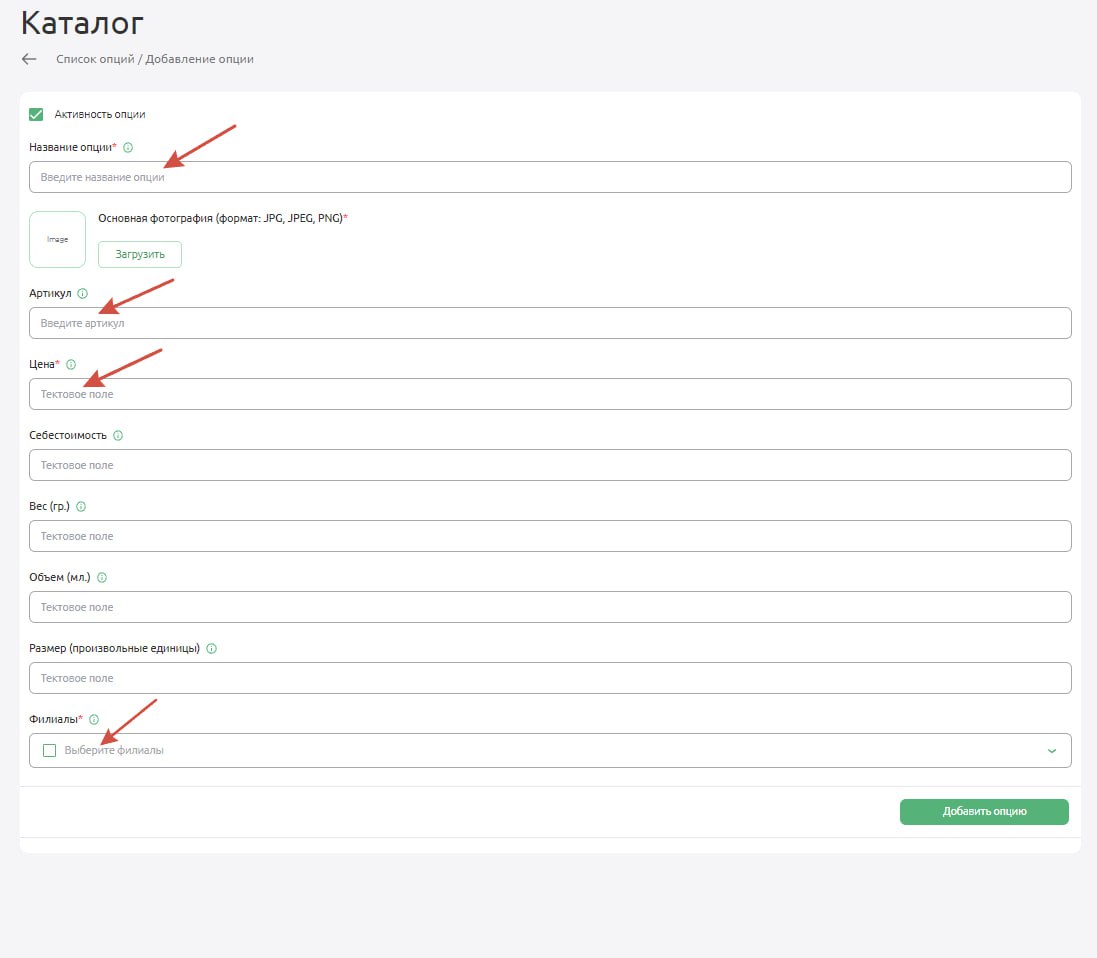Click the Image thumbnail placeholder
1097x958 pixels.
(57, 240)
